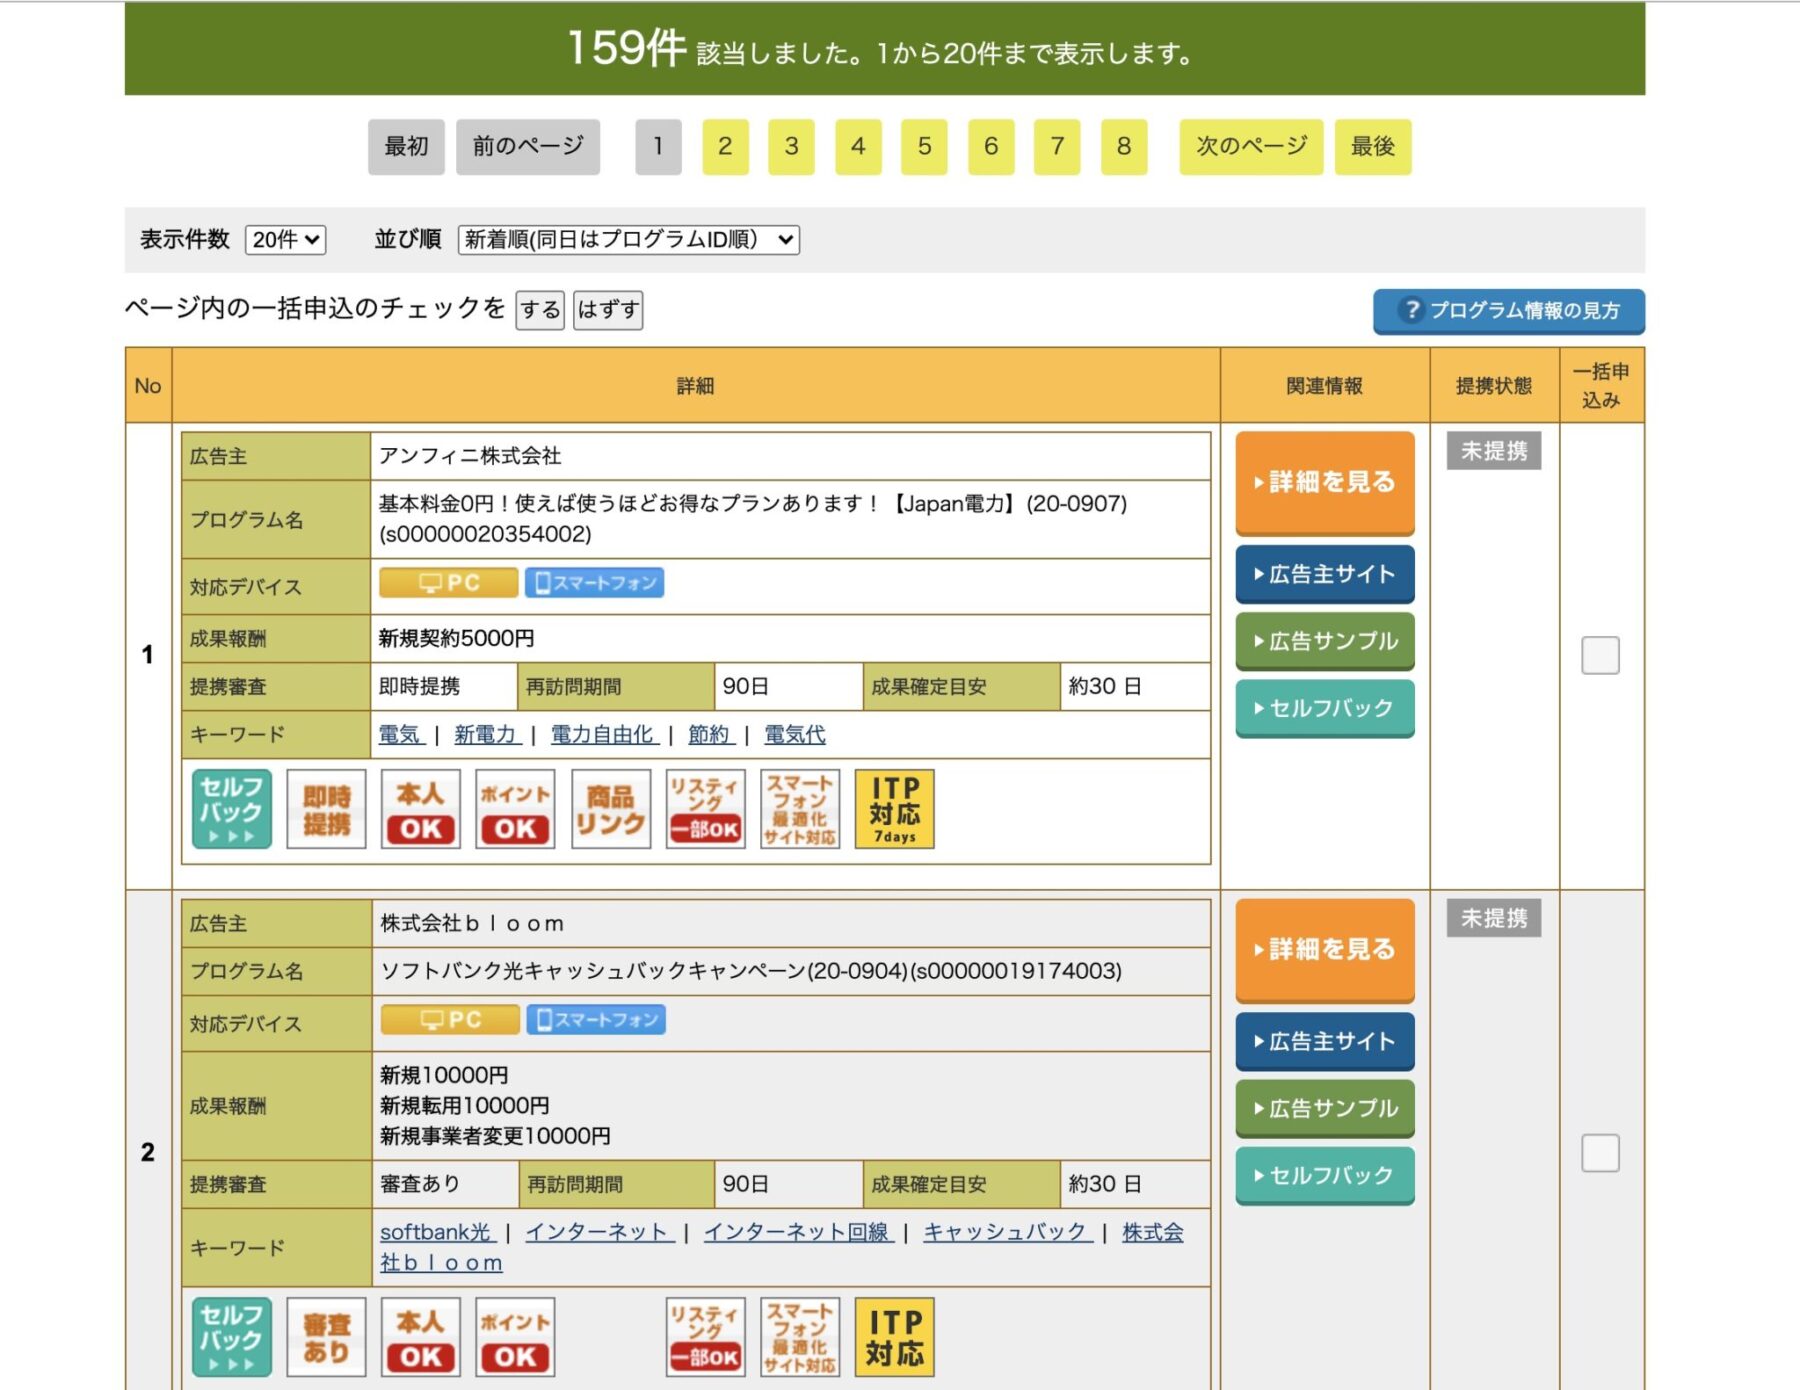Click 次のページ to go forward

coord(1251,147)
